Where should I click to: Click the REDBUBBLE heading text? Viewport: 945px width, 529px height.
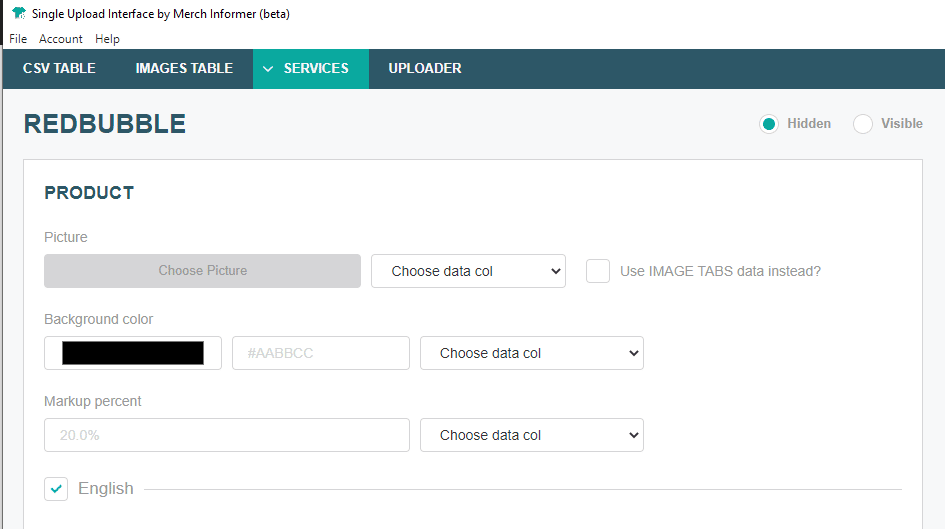pos(105,124)
